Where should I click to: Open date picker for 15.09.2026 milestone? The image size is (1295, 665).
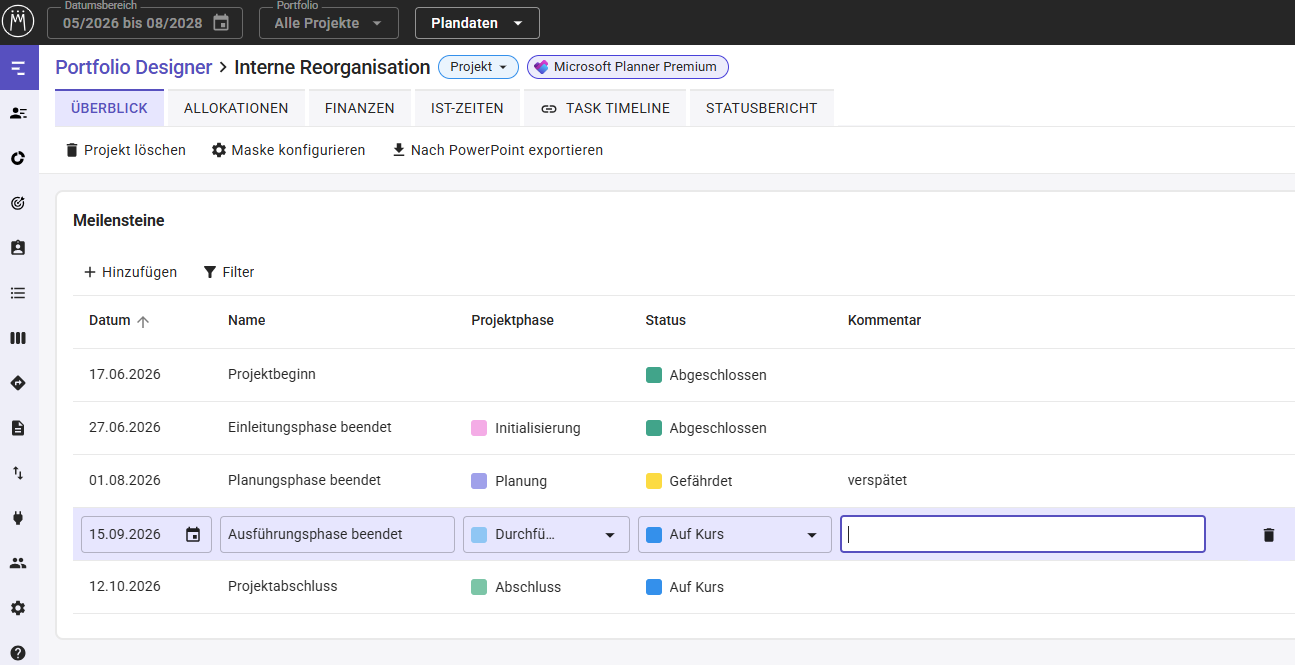[x=193, y=535]
